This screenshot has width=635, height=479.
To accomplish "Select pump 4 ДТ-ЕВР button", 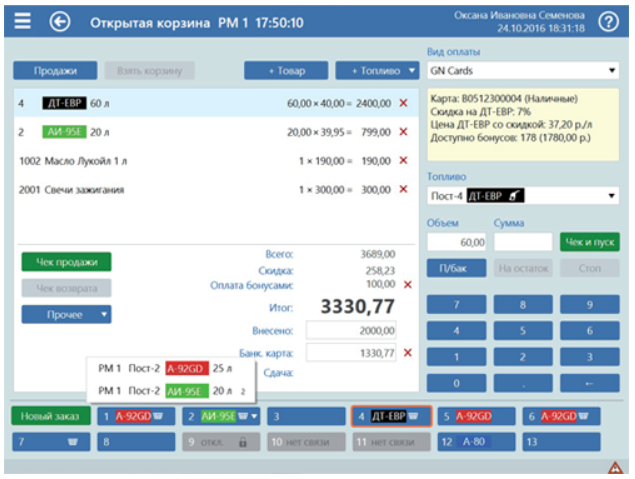I will (x=391, y=416).
